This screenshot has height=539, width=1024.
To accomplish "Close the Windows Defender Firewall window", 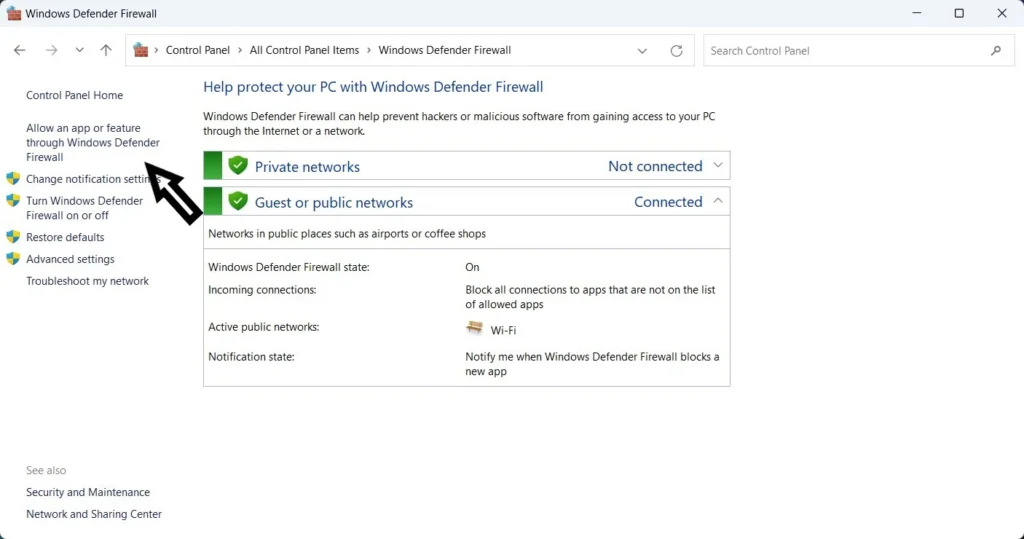I will [x=1002, y=13].
